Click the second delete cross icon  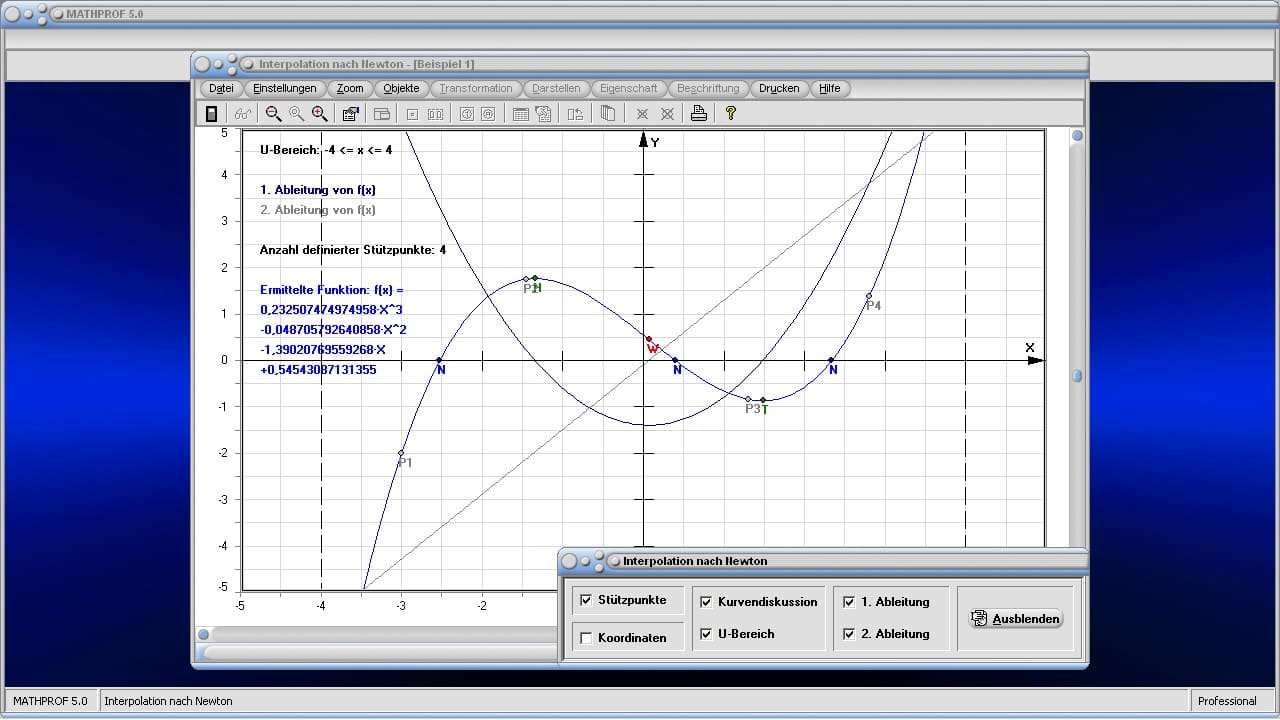click(x=667, y=114)
